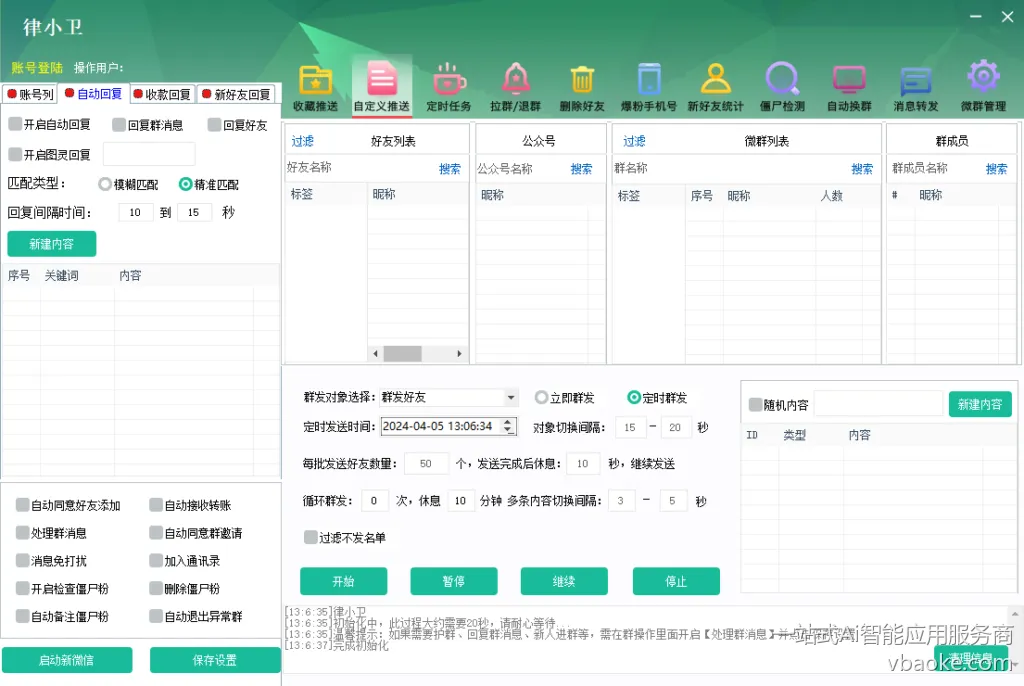Toggle the 过滤不发名单 checkbox

[311, 537]
